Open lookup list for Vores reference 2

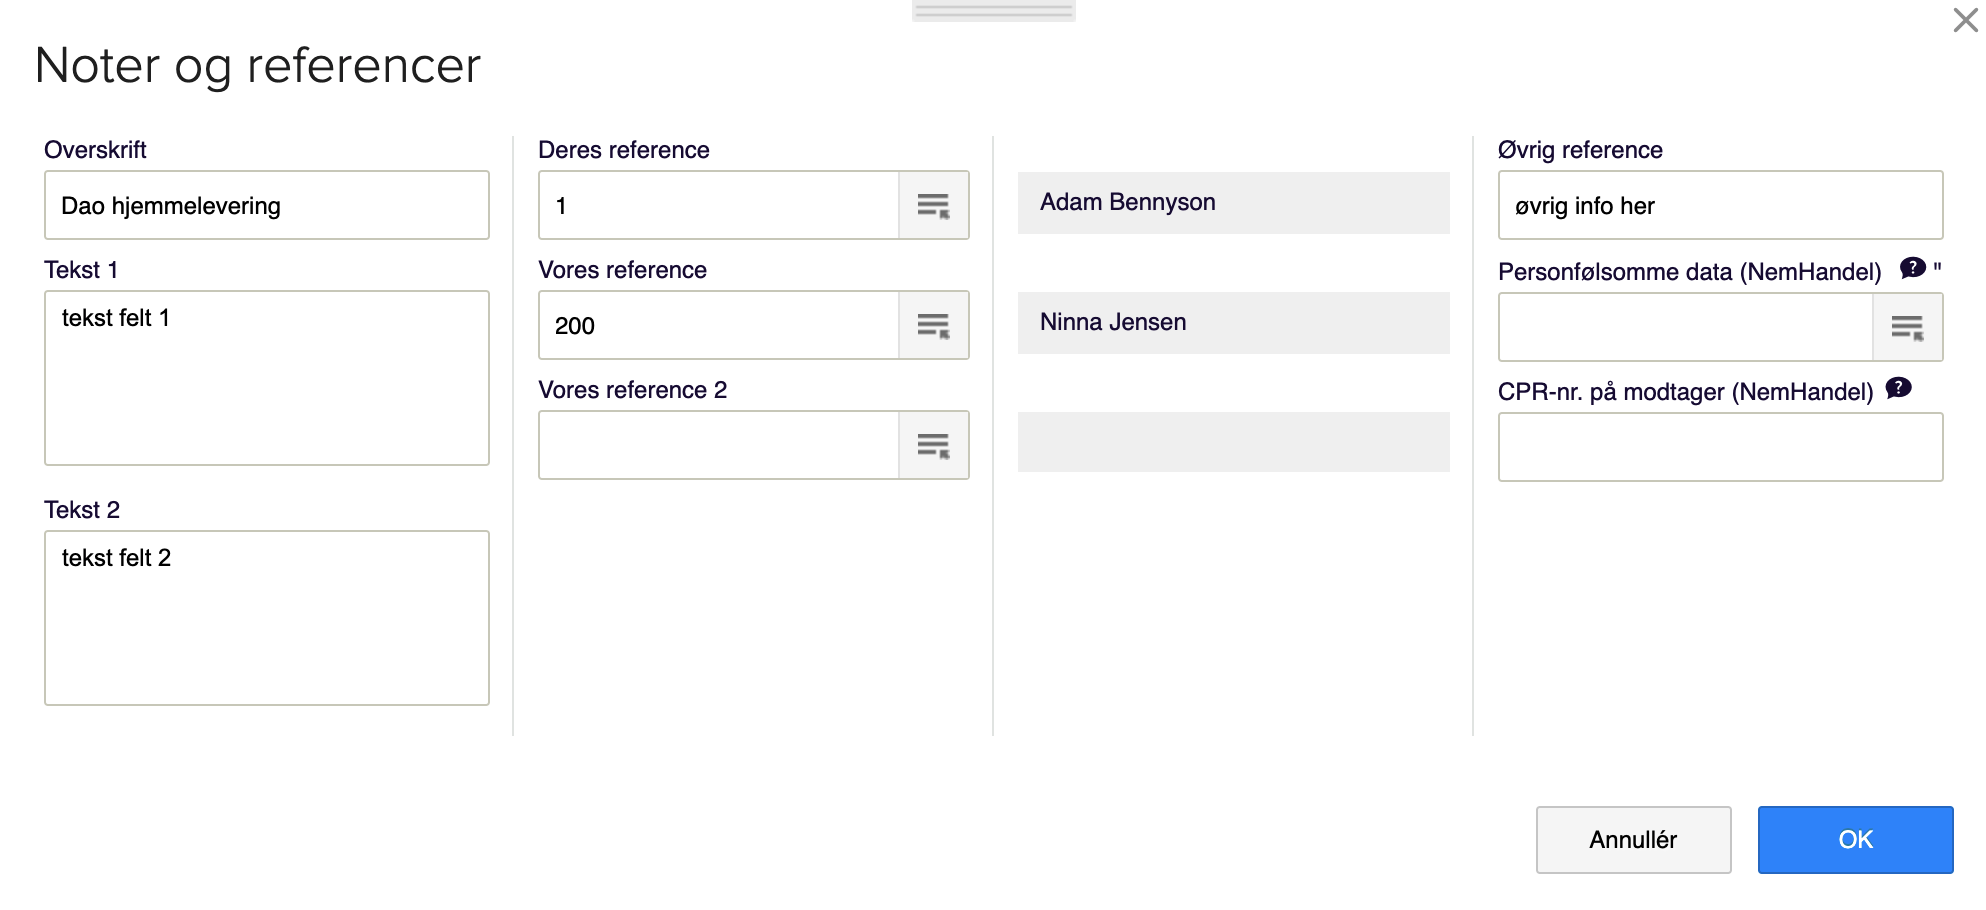pyautogui.click(x=933, y=445)
